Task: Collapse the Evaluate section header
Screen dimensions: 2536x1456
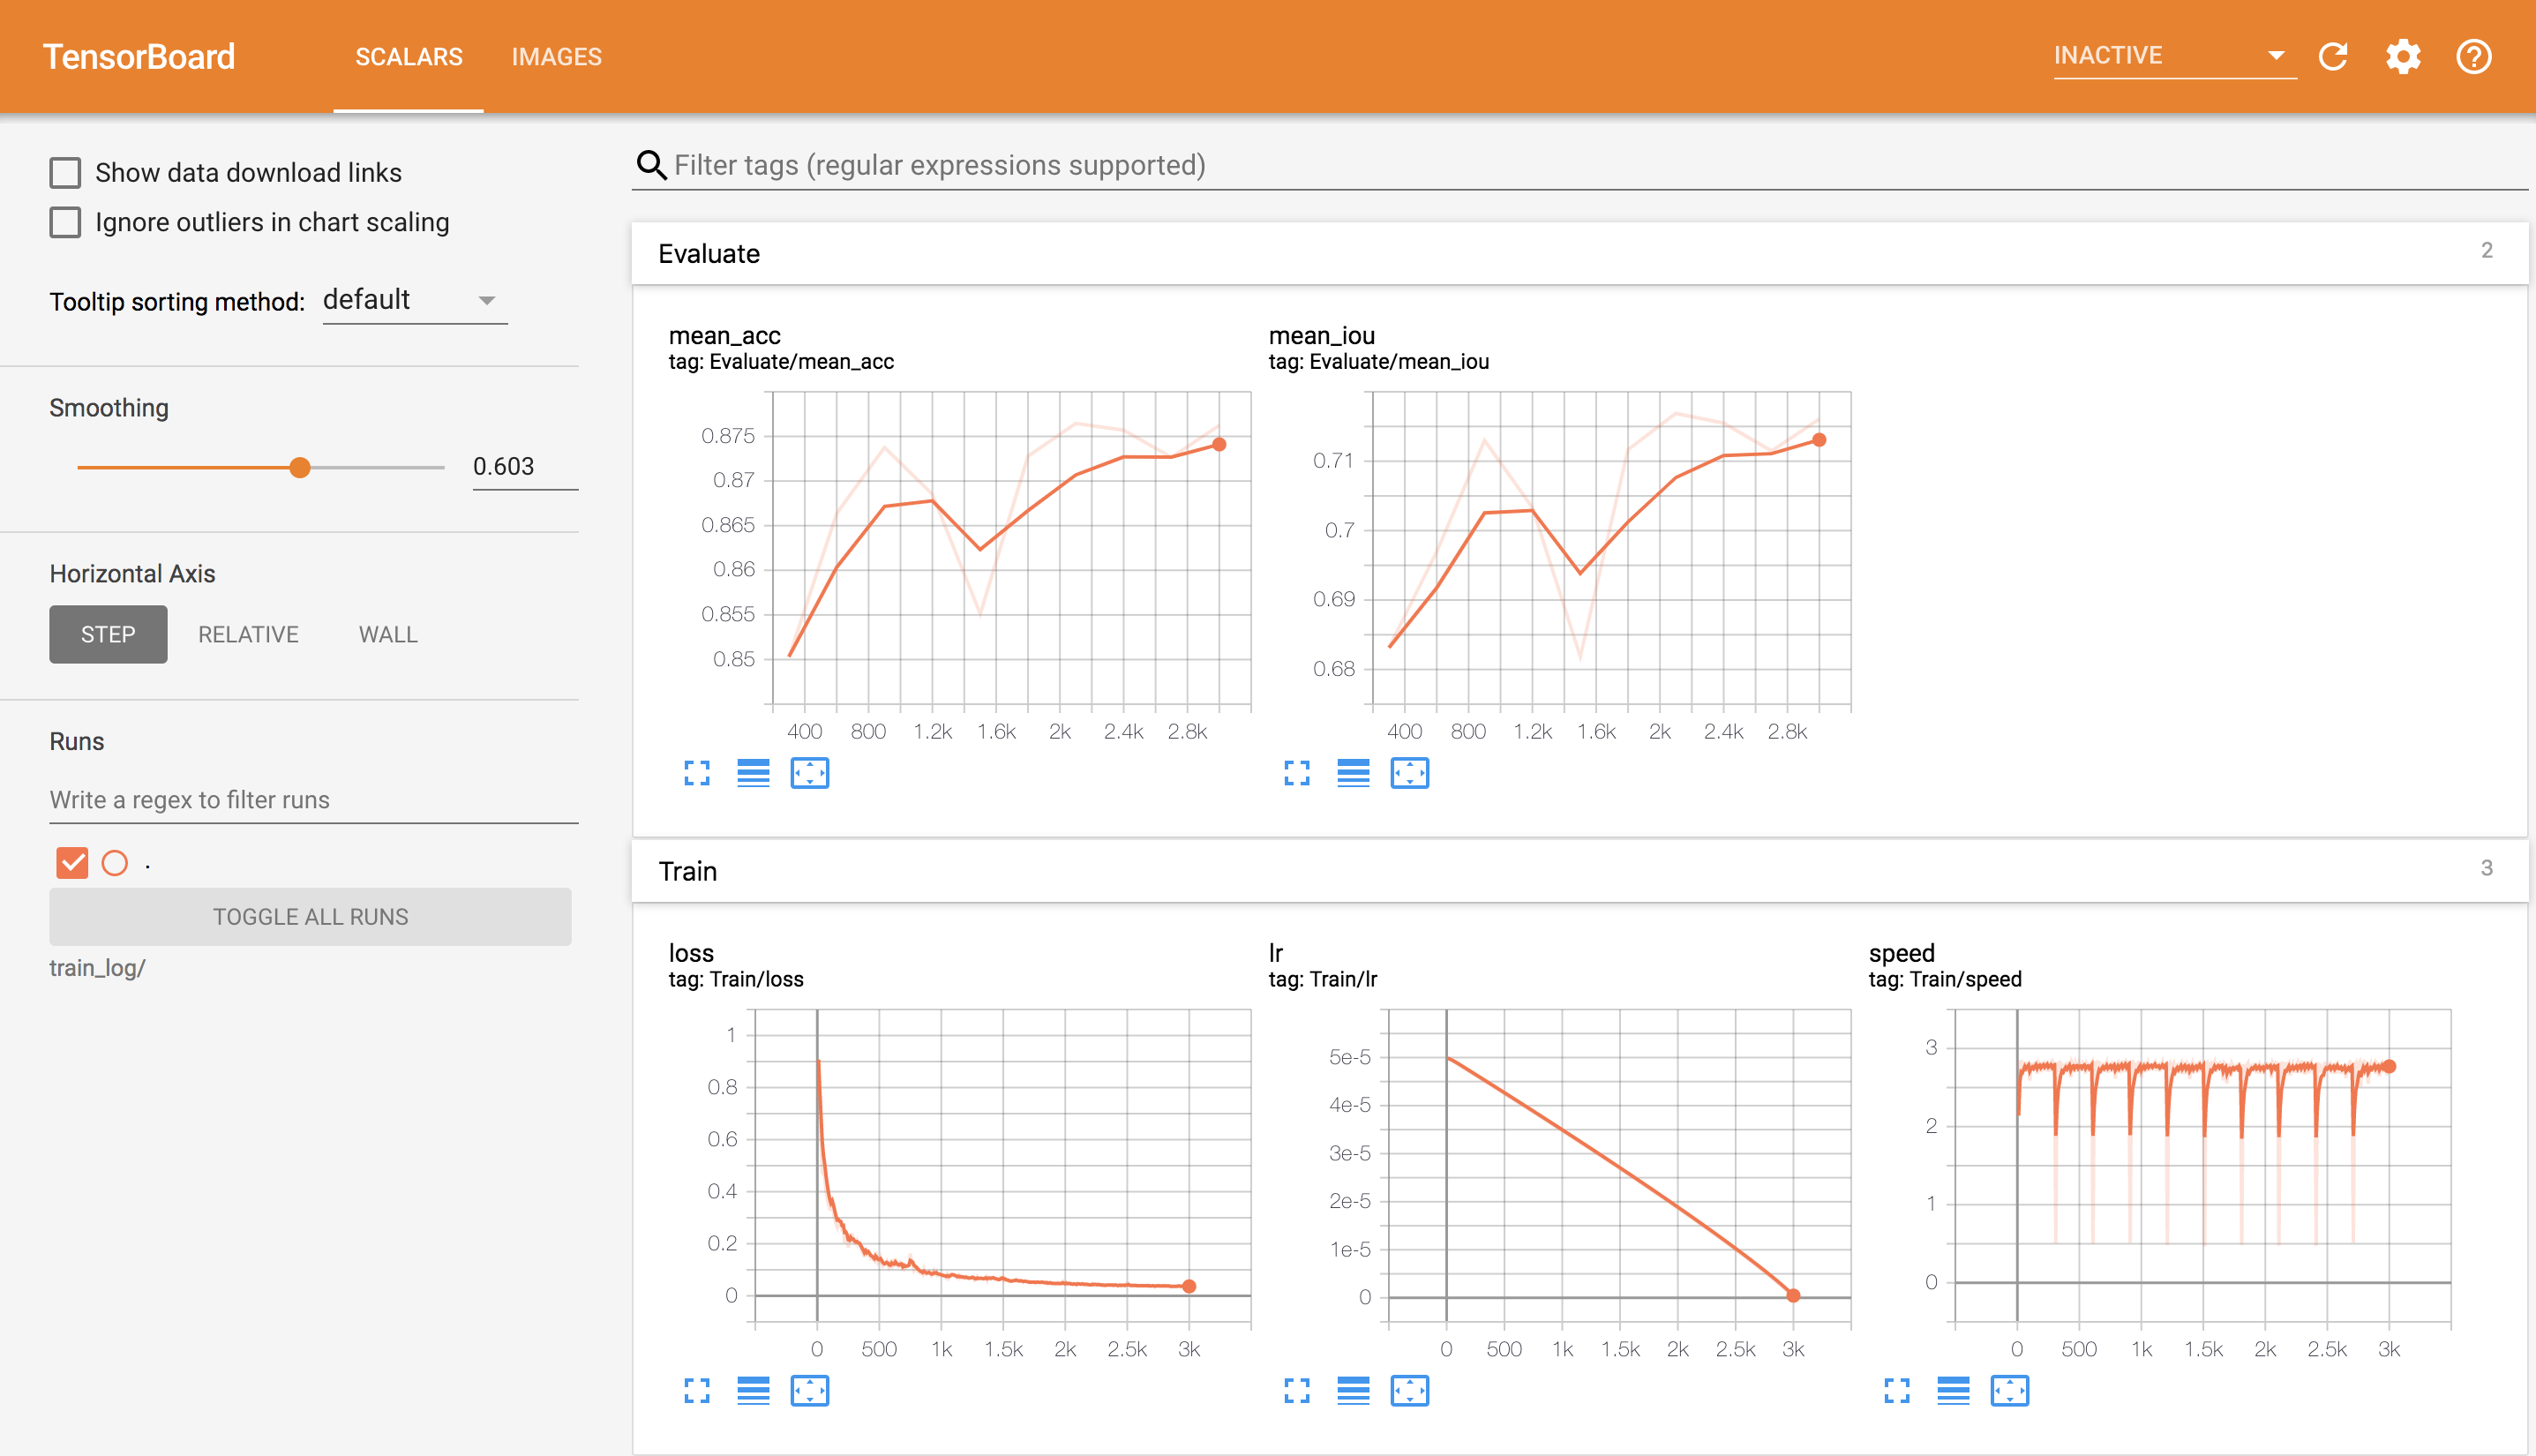Action: (x=1579, y=254)
